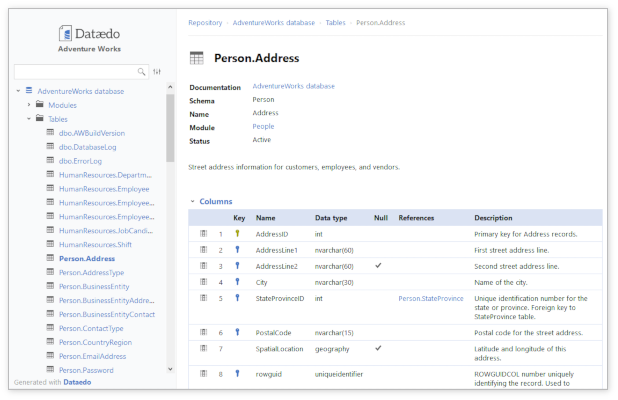Open AdventureWorks database breadcrumb link
The width and height of the screenshot is (618, 400).
pos(274,23)
